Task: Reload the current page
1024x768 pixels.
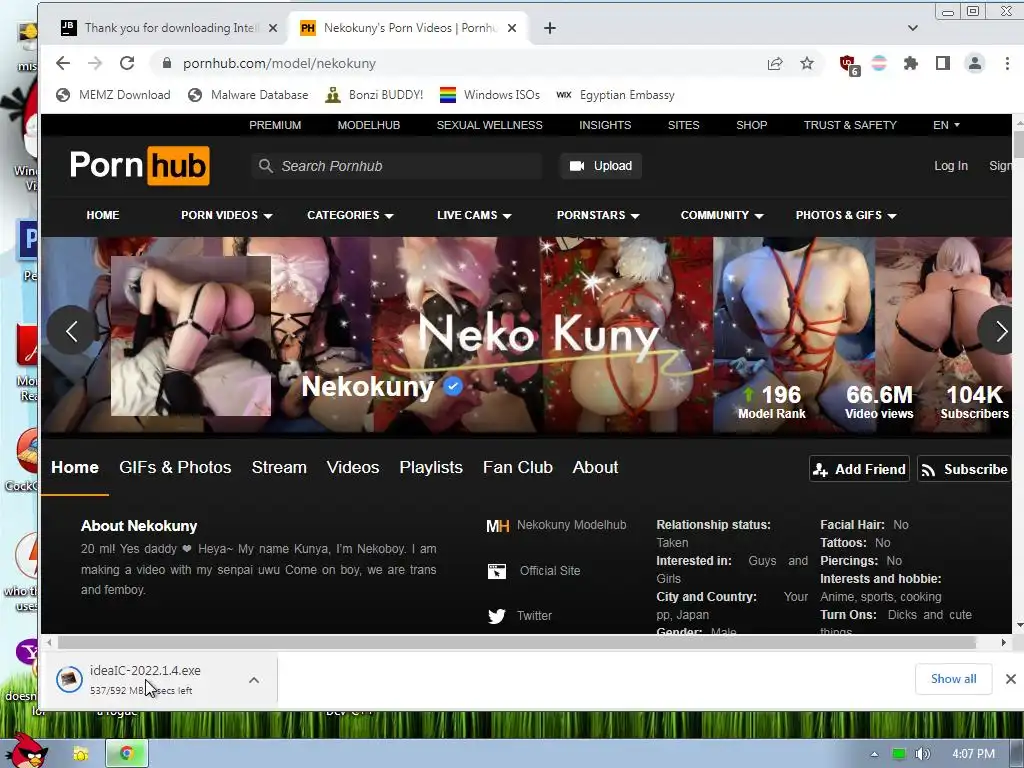Action: (x=127, y=63)
